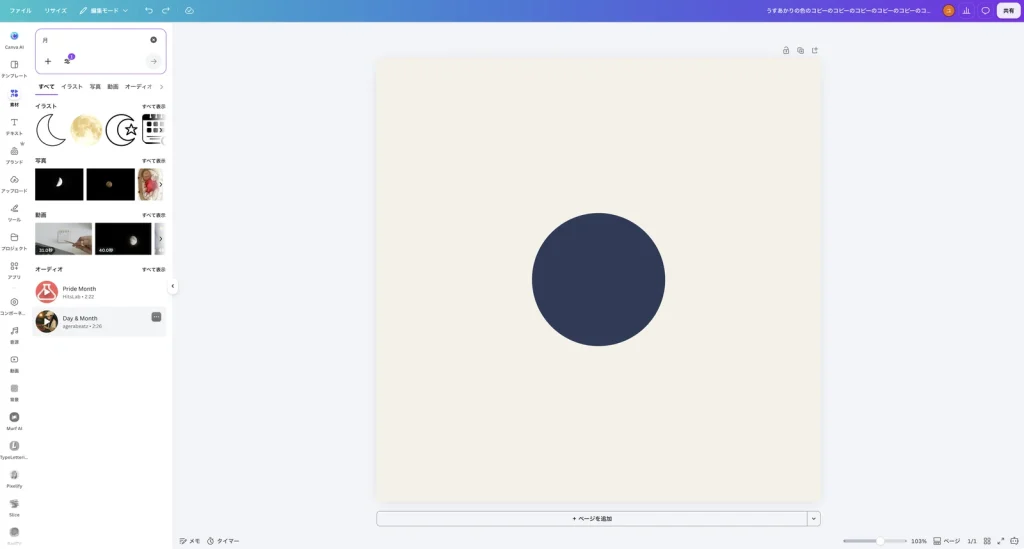The height and width of the screenshot is (549, 1024).
Task: Open the アップロード (uploads) sidebar icon
Action: 14,183
